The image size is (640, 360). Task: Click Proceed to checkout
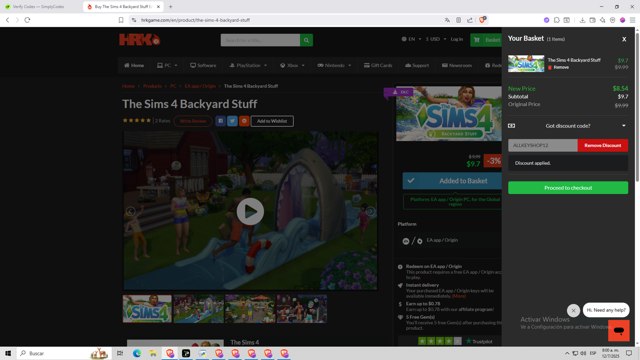point(568,188)
